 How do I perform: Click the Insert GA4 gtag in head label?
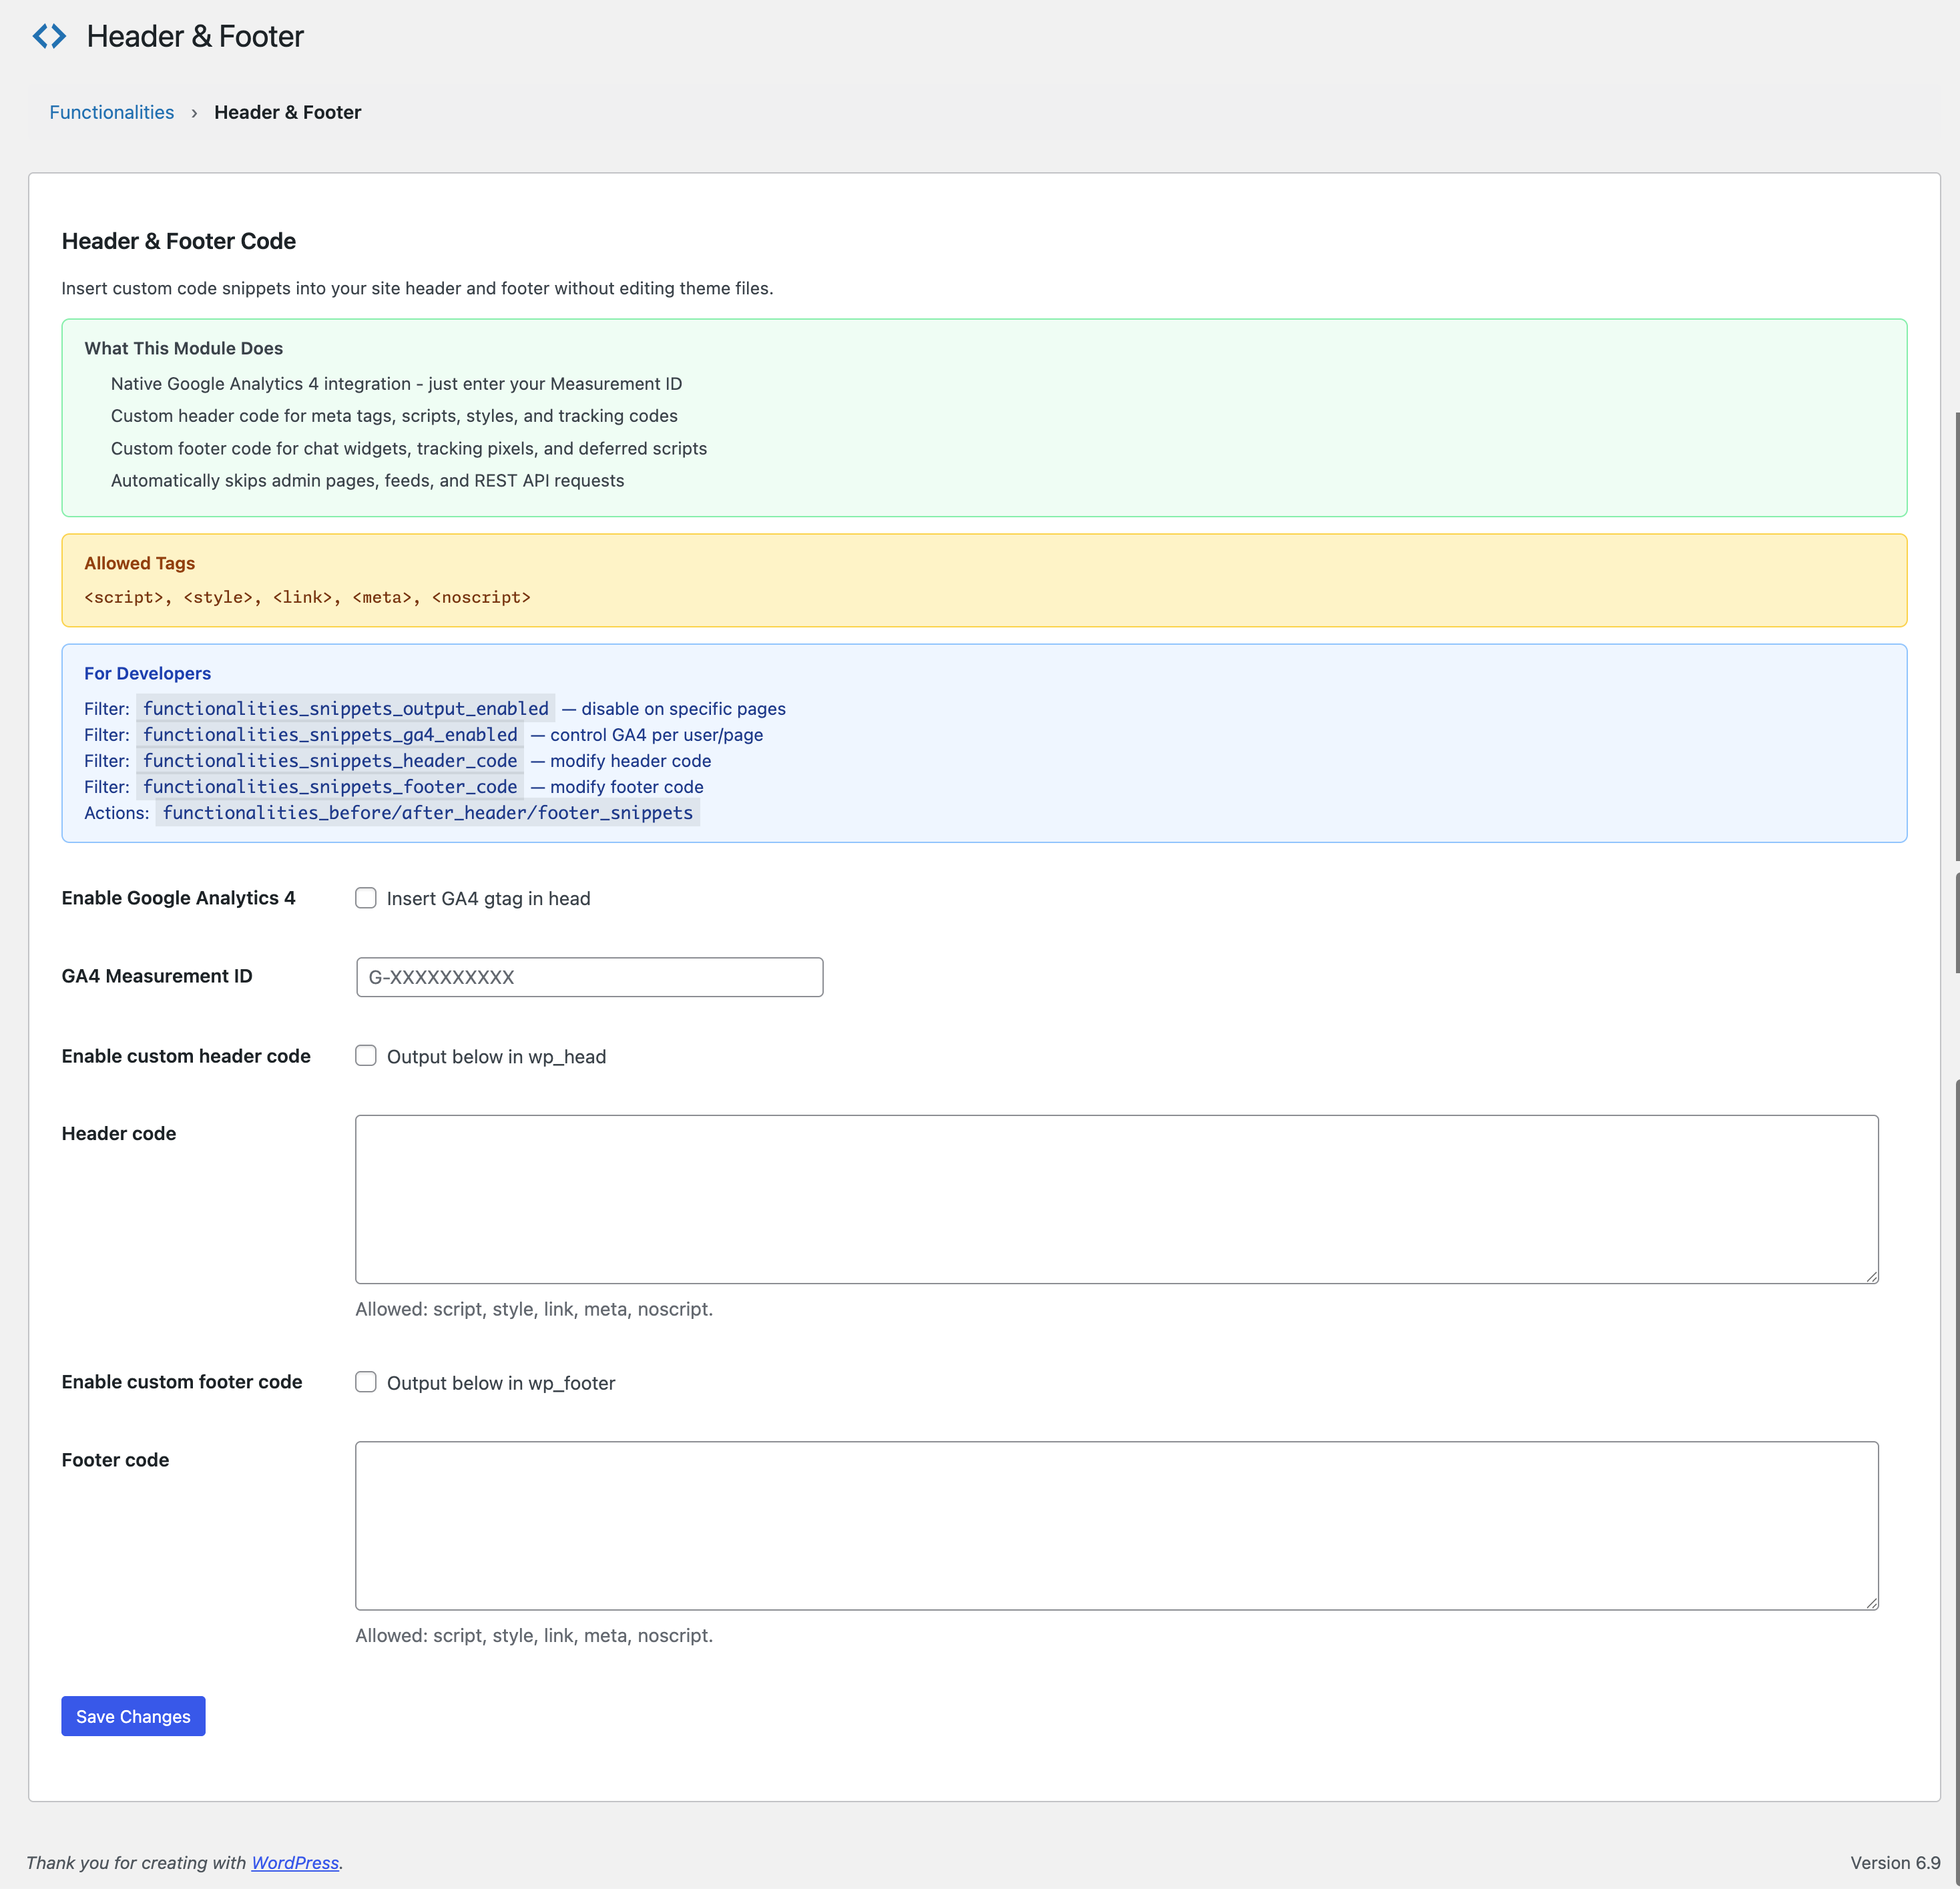488,898
